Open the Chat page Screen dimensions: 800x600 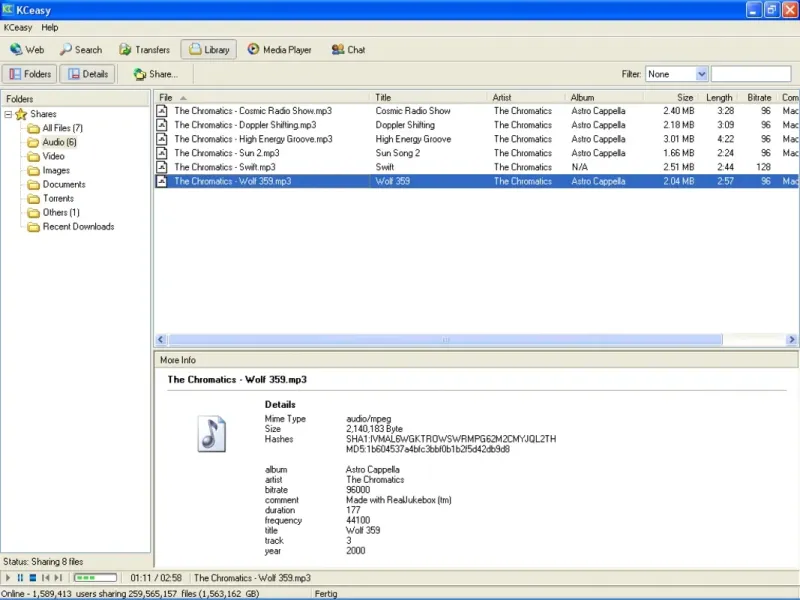tap(348, 50)
